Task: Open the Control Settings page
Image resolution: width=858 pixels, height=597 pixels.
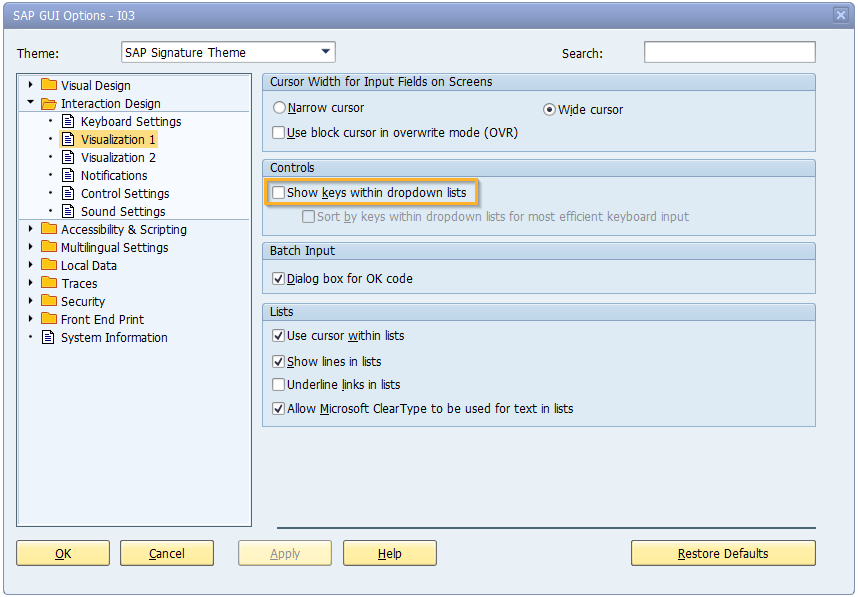Action: (125, 193)
